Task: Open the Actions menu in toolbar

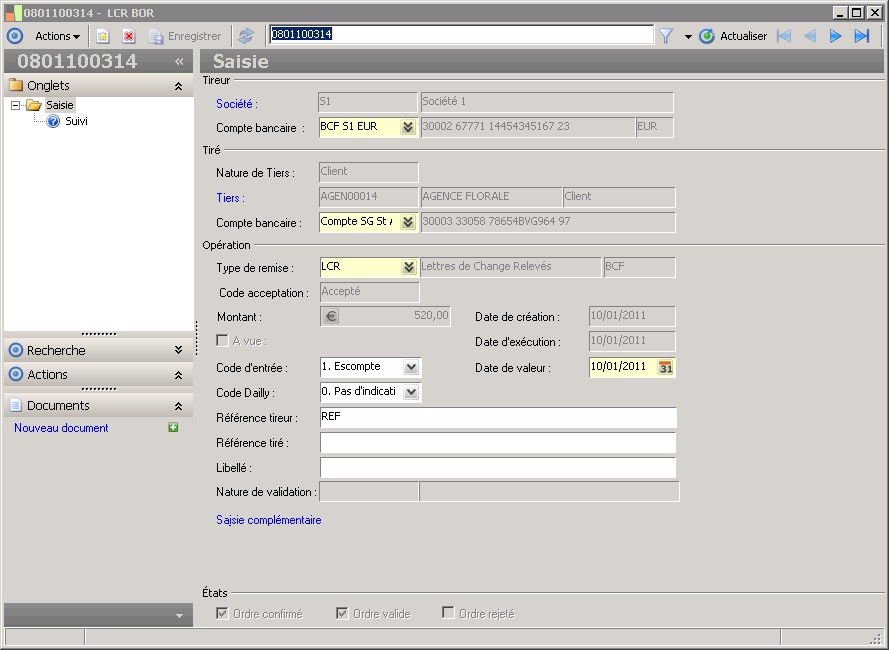Action: [x=57, y=36]
